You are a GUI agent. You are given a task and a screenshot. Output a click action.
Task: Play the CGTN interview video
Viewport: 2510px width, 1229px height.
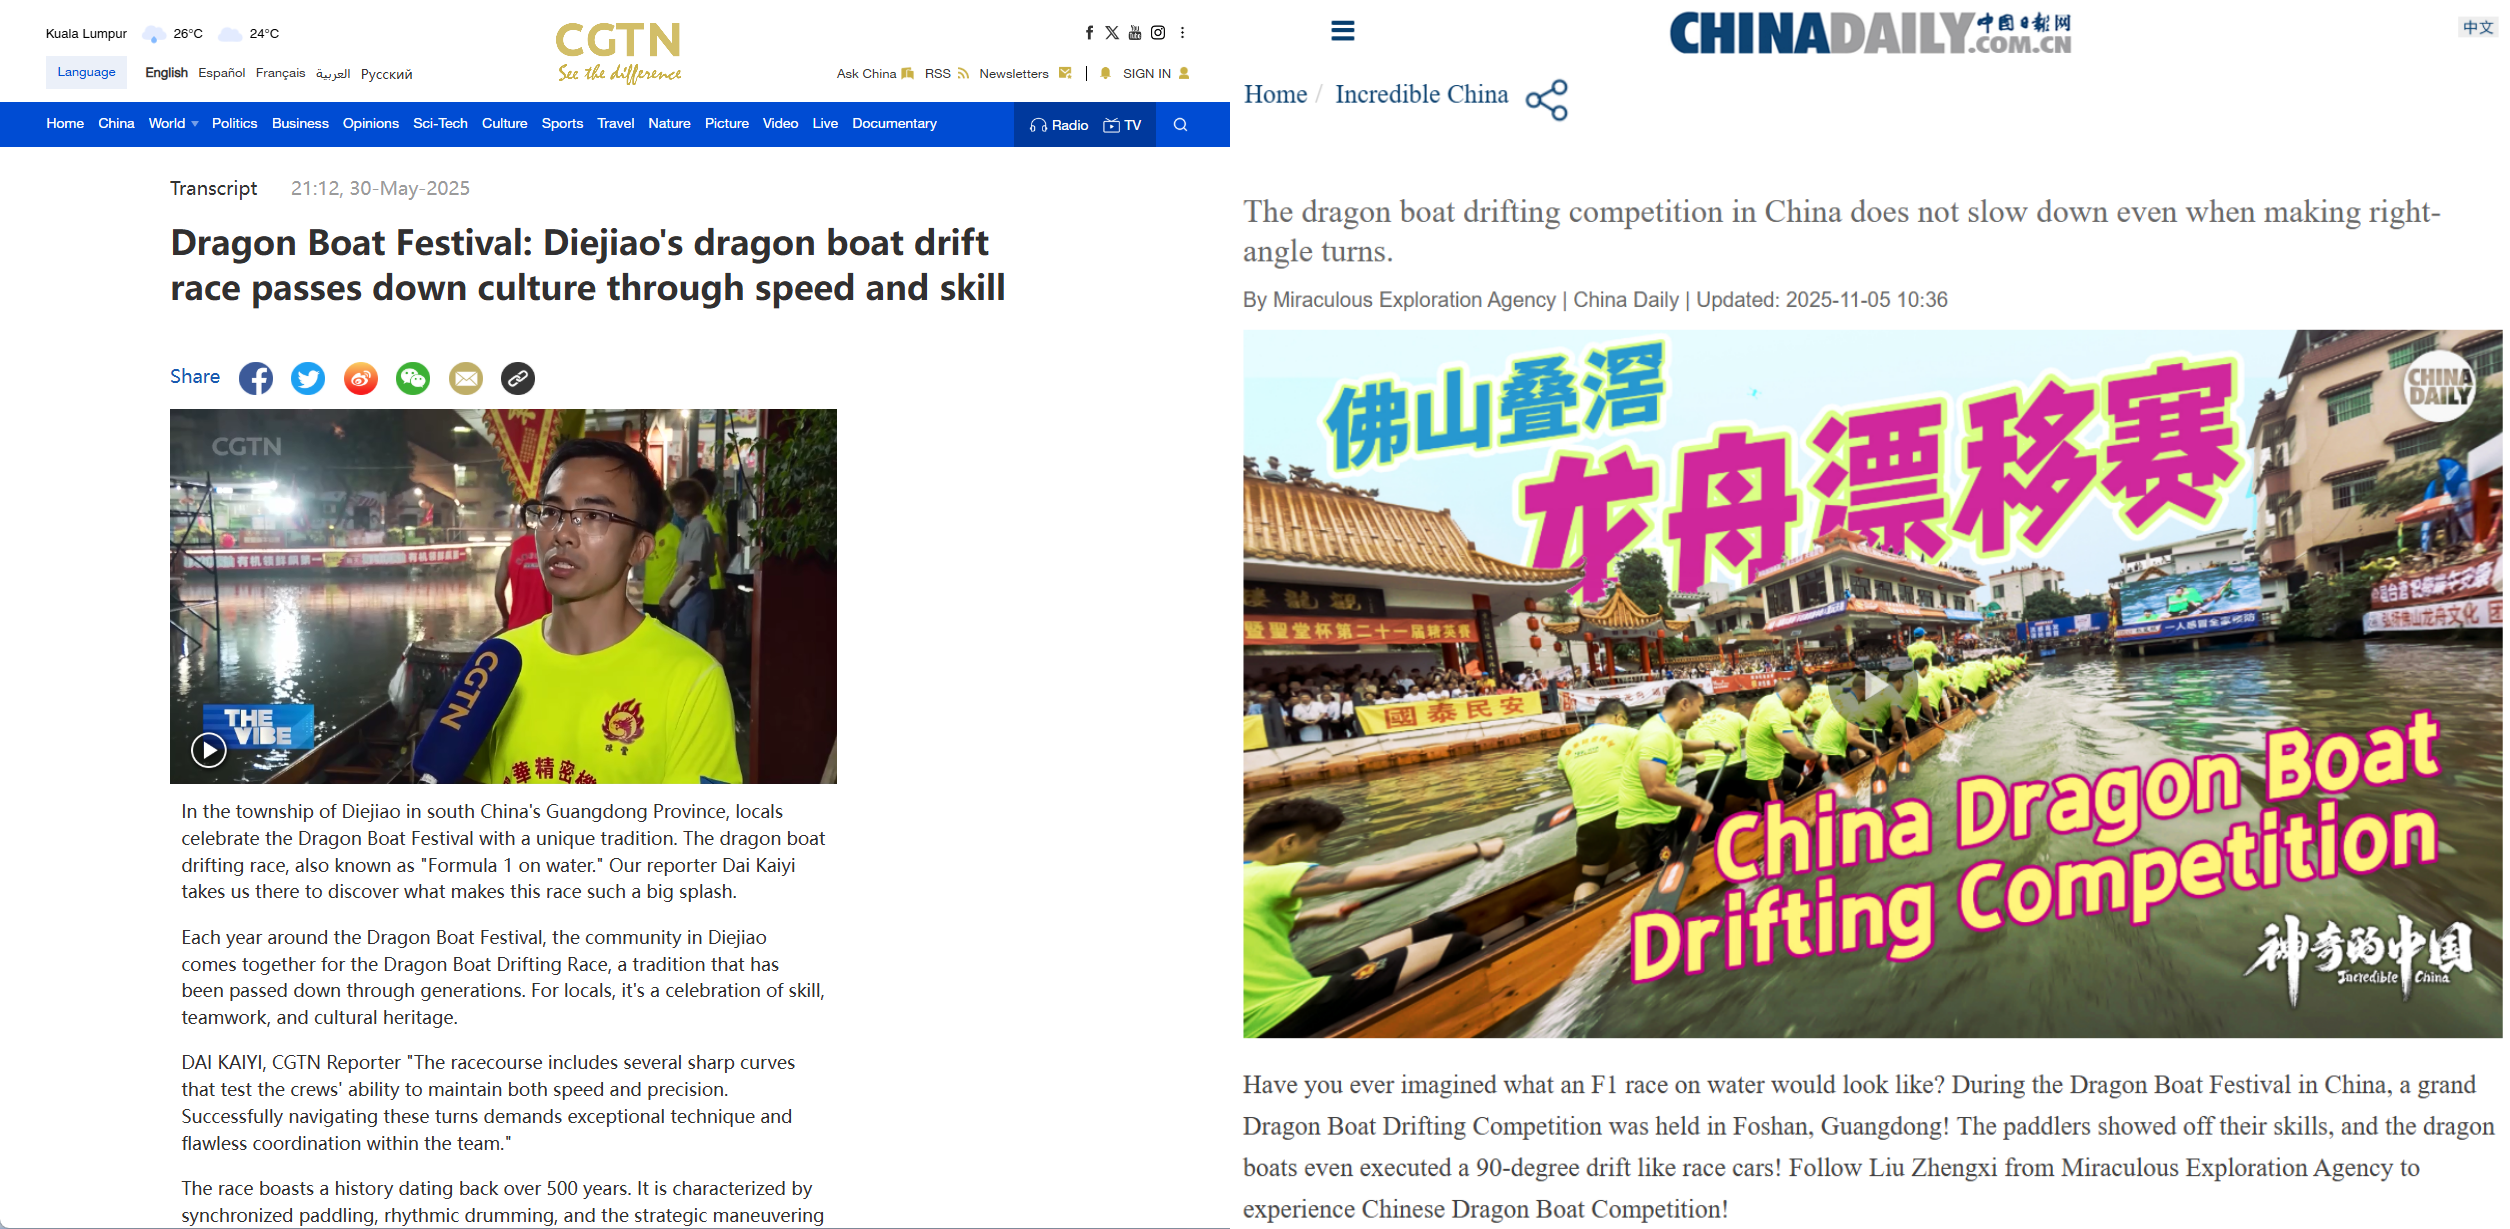pyautogui.click(x=209, y=749)
